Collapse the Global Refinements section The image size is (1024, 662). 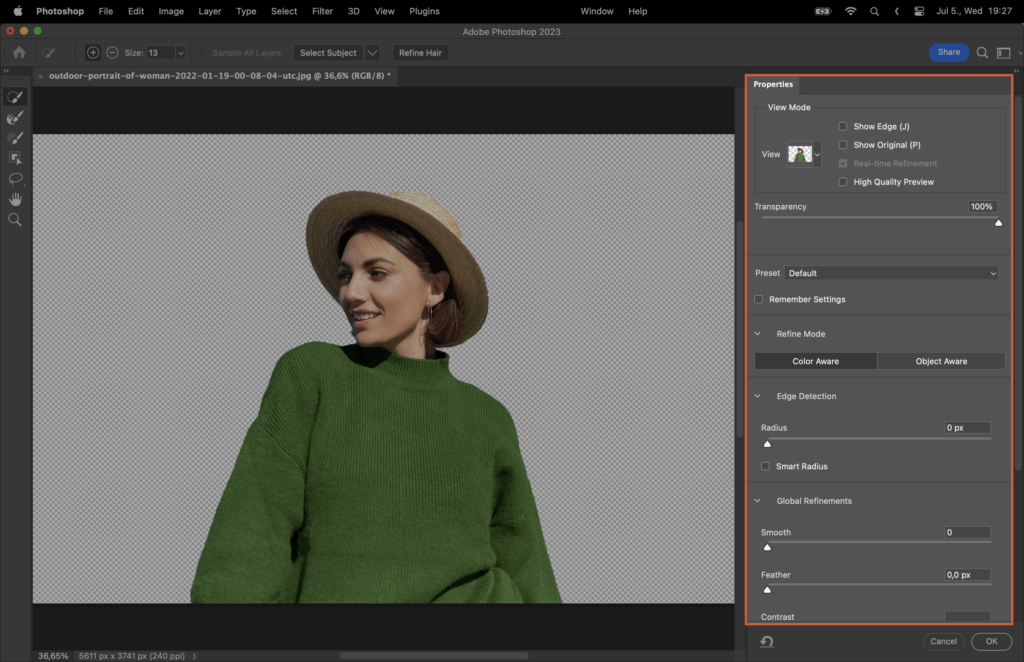757,500
